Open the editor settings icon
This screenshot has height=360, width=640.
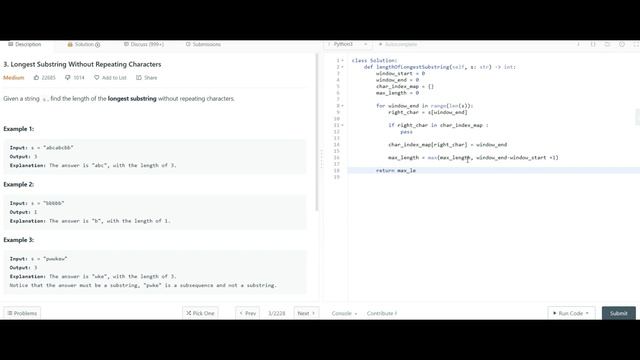coord(622,44)
